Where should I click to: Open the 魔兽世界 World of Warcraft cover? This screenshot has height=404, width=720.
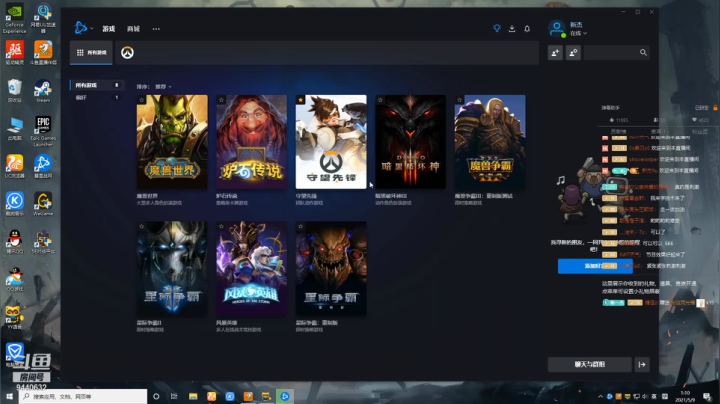pyautogui.click(x=172, y=142)
